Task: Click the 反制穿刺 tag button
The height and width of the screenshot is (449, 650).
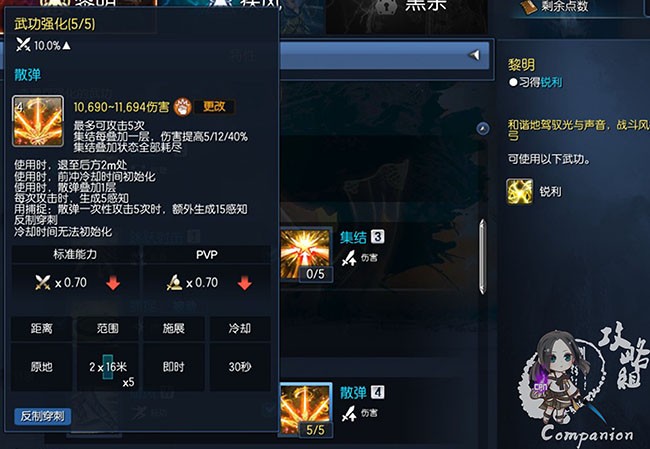Action: pyautogui.click(x=43, y=416)
